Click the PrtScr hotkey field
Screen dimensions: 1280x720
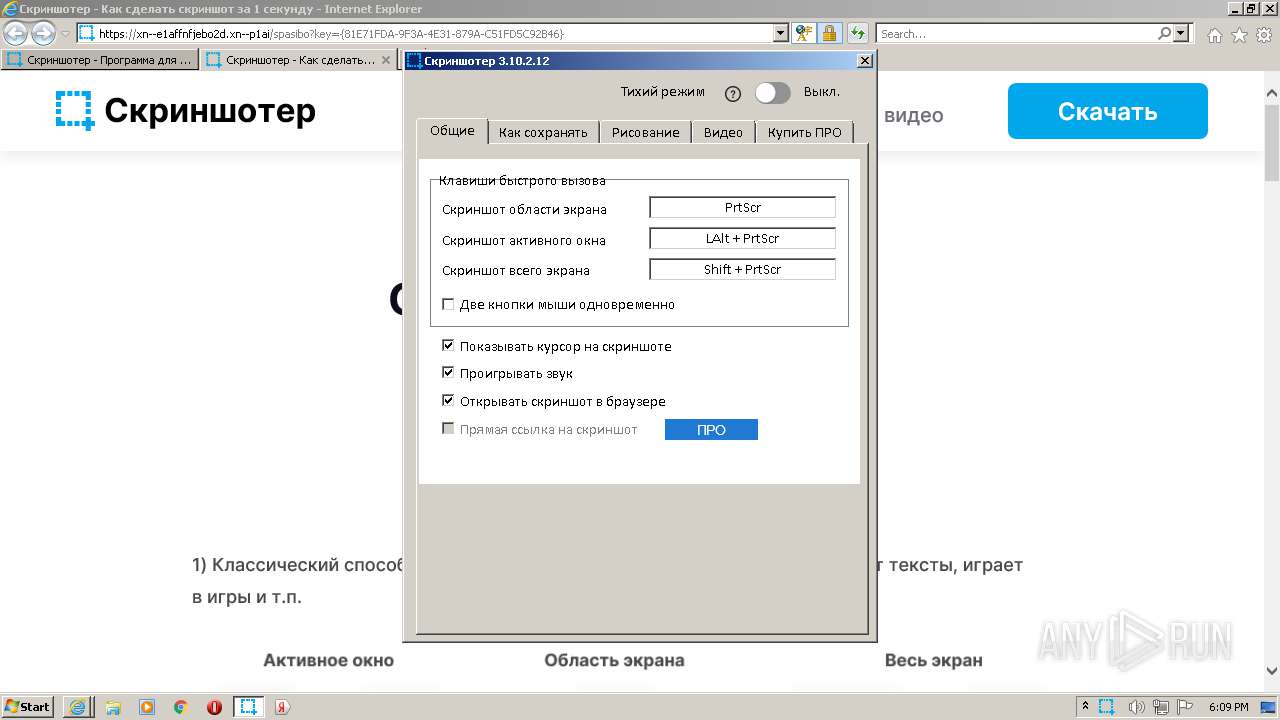742,207
